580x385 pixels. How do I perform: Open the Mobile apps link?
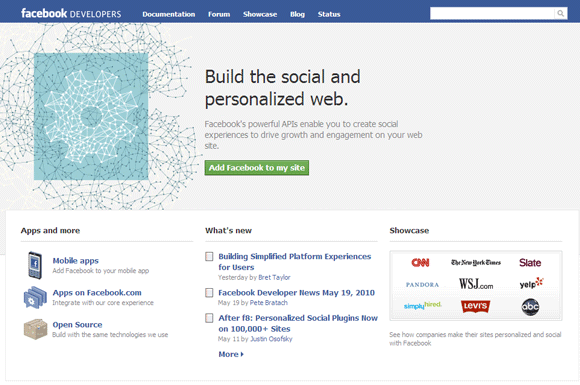[75, 261]
